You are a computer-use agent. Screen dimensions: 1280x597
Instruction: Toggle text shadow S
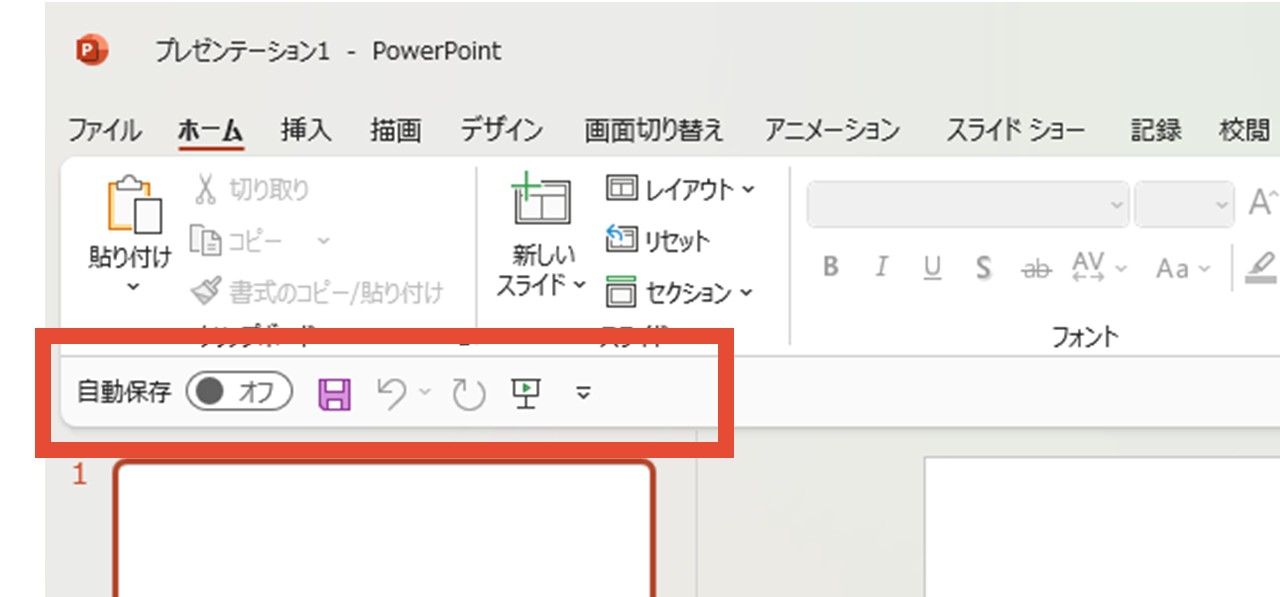(984, 267)
